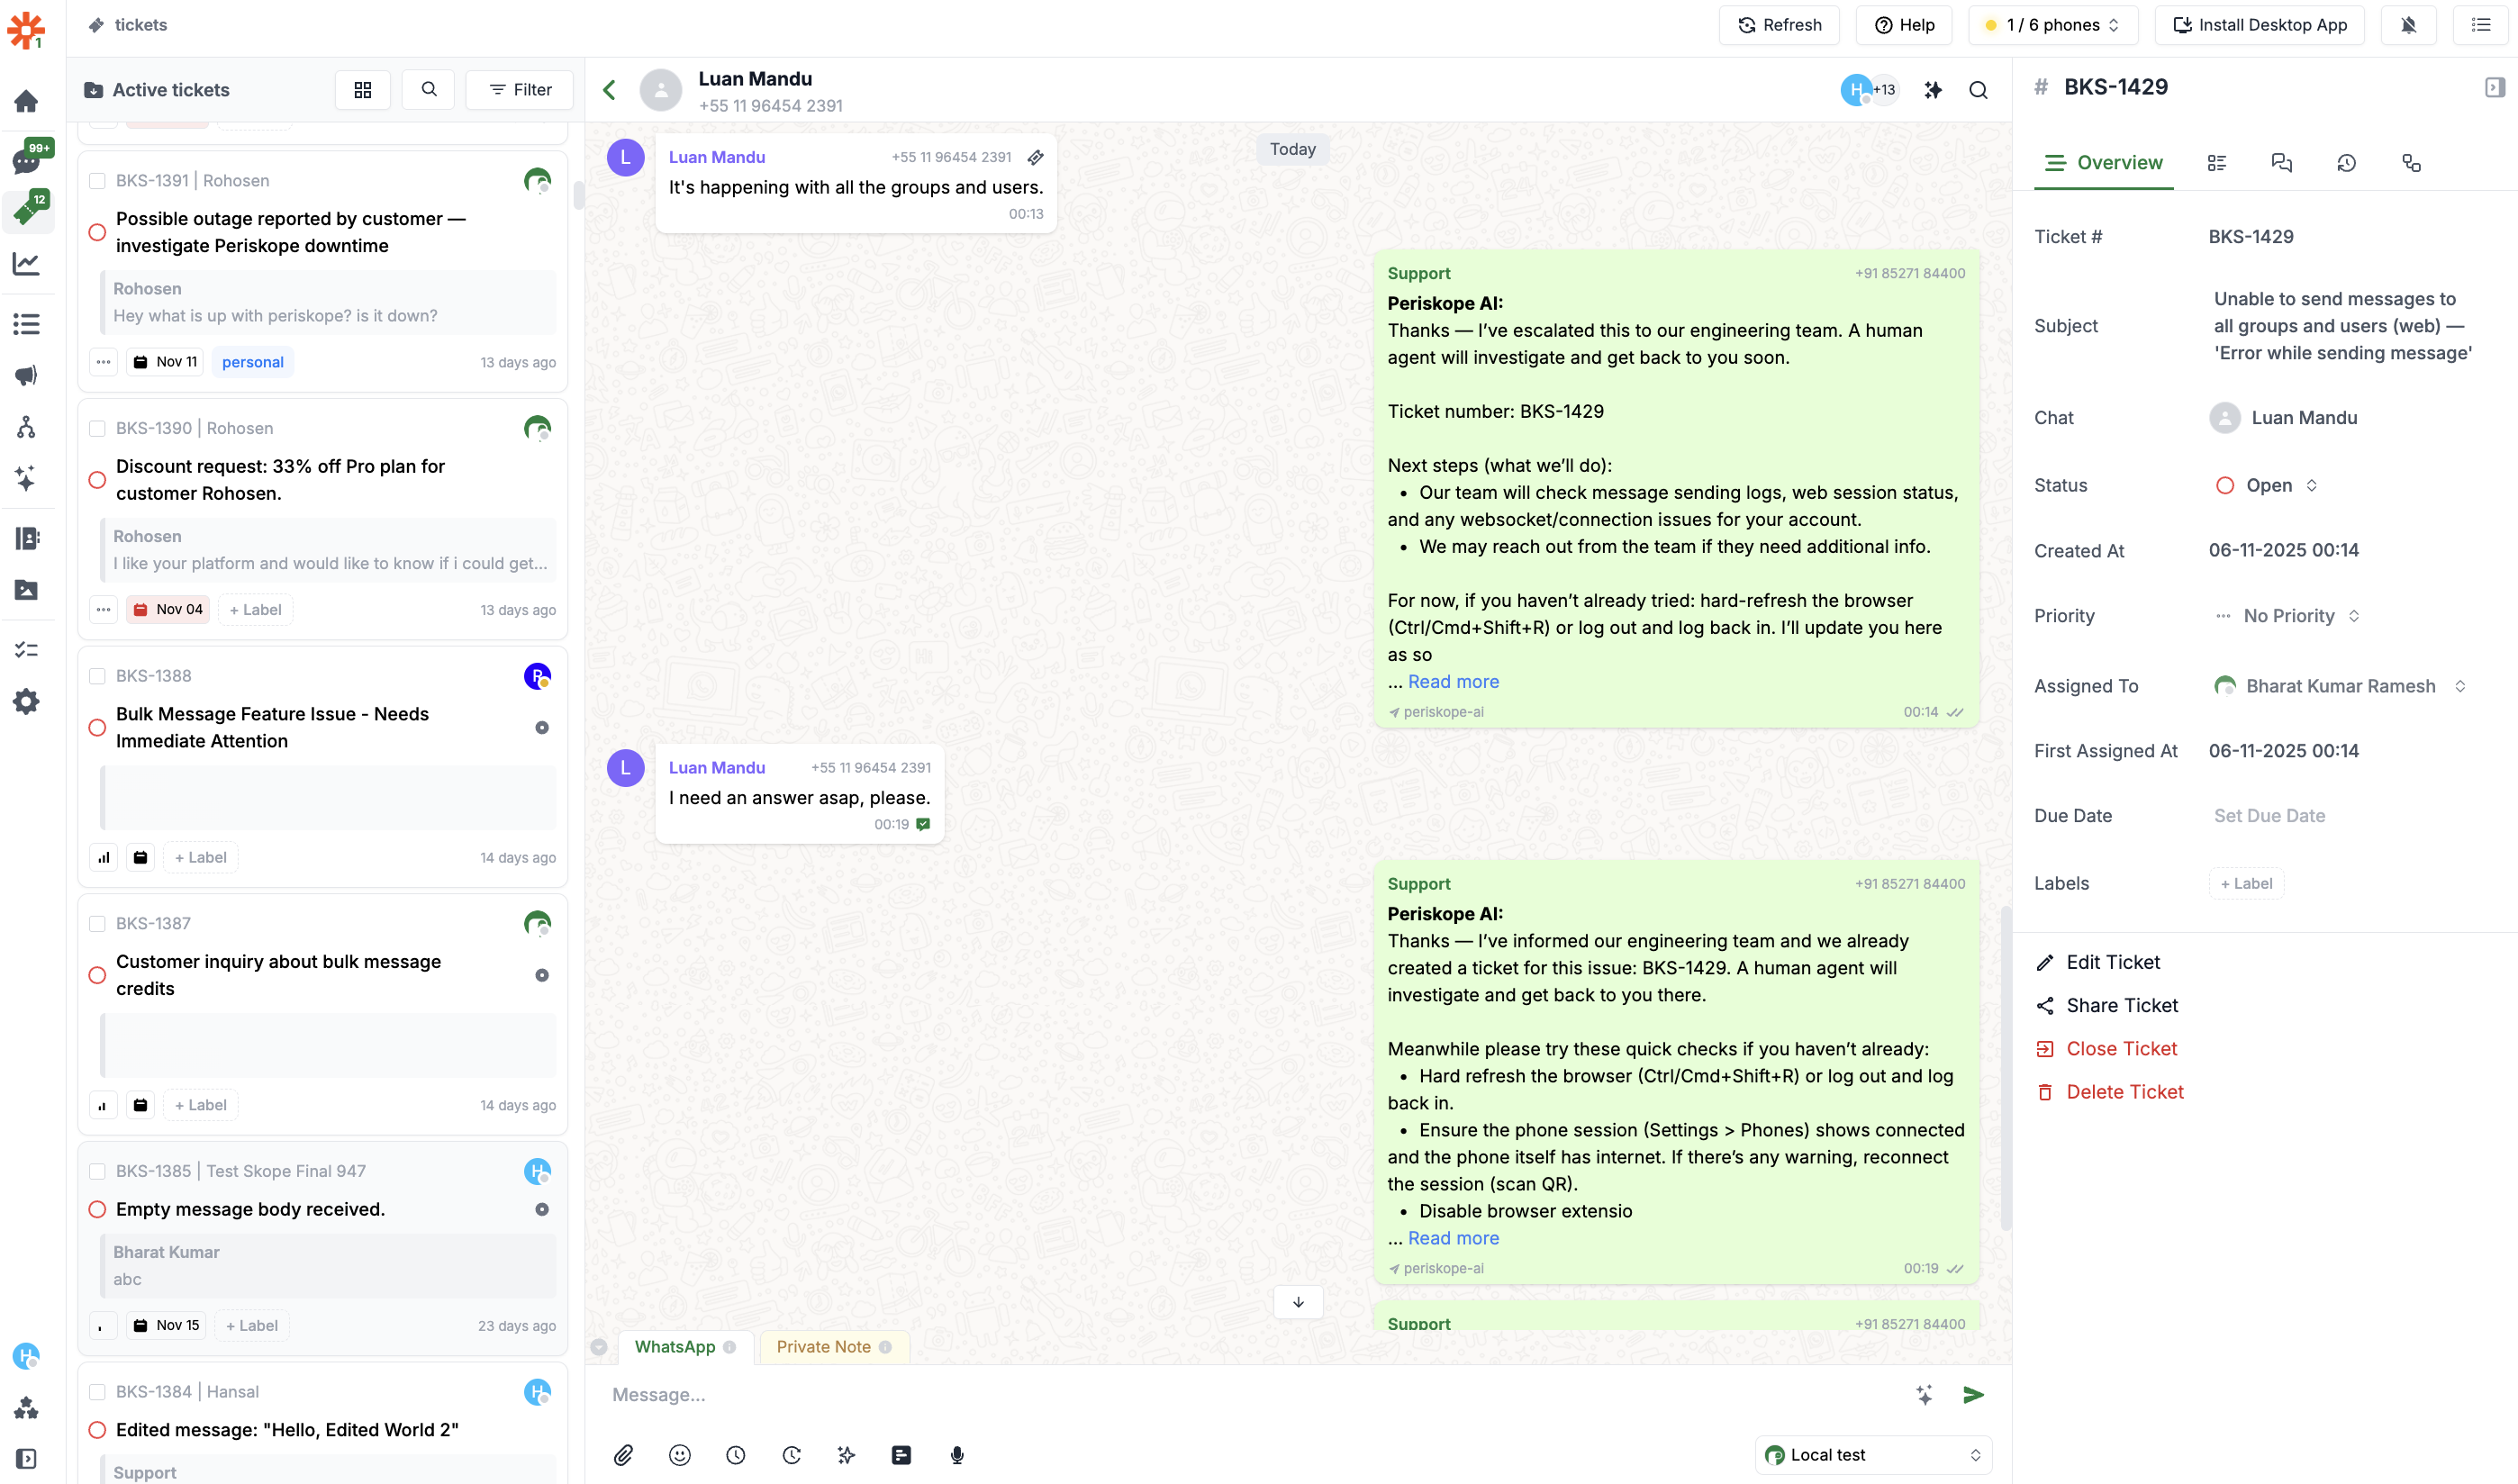Viewport: 2518px width, 1484px height.
Task: Check the BKS-1391 ticket checkbox
Action: (97, 181)
